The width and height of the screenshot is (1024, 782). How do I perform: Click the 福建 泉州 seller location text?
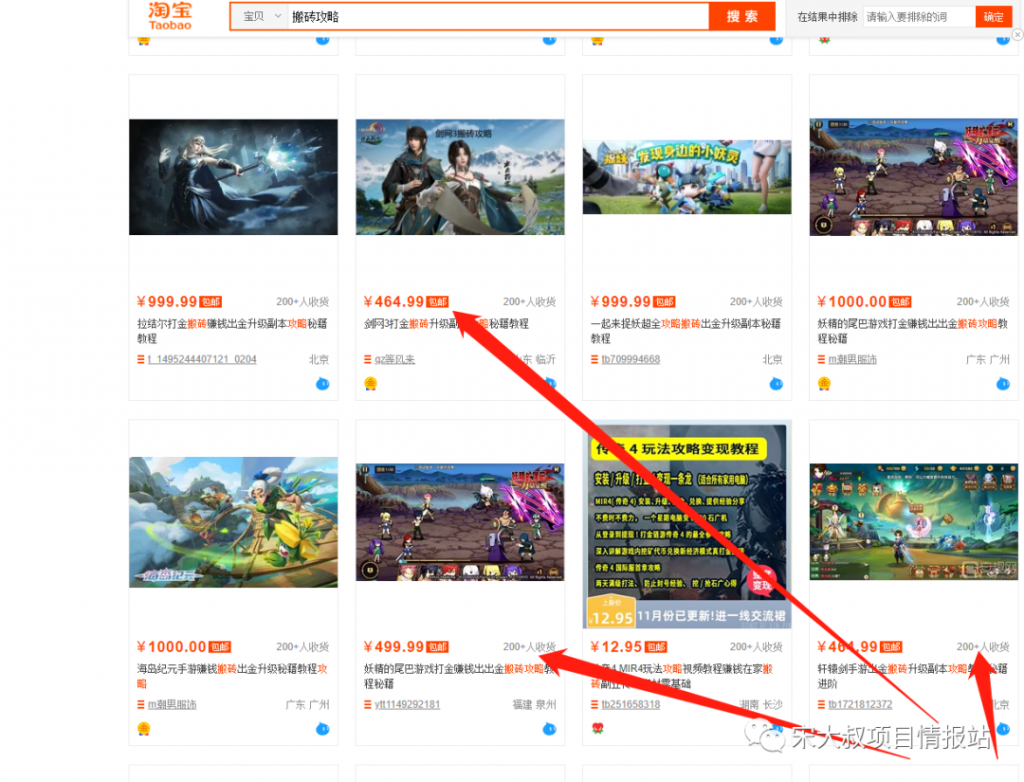534,704
